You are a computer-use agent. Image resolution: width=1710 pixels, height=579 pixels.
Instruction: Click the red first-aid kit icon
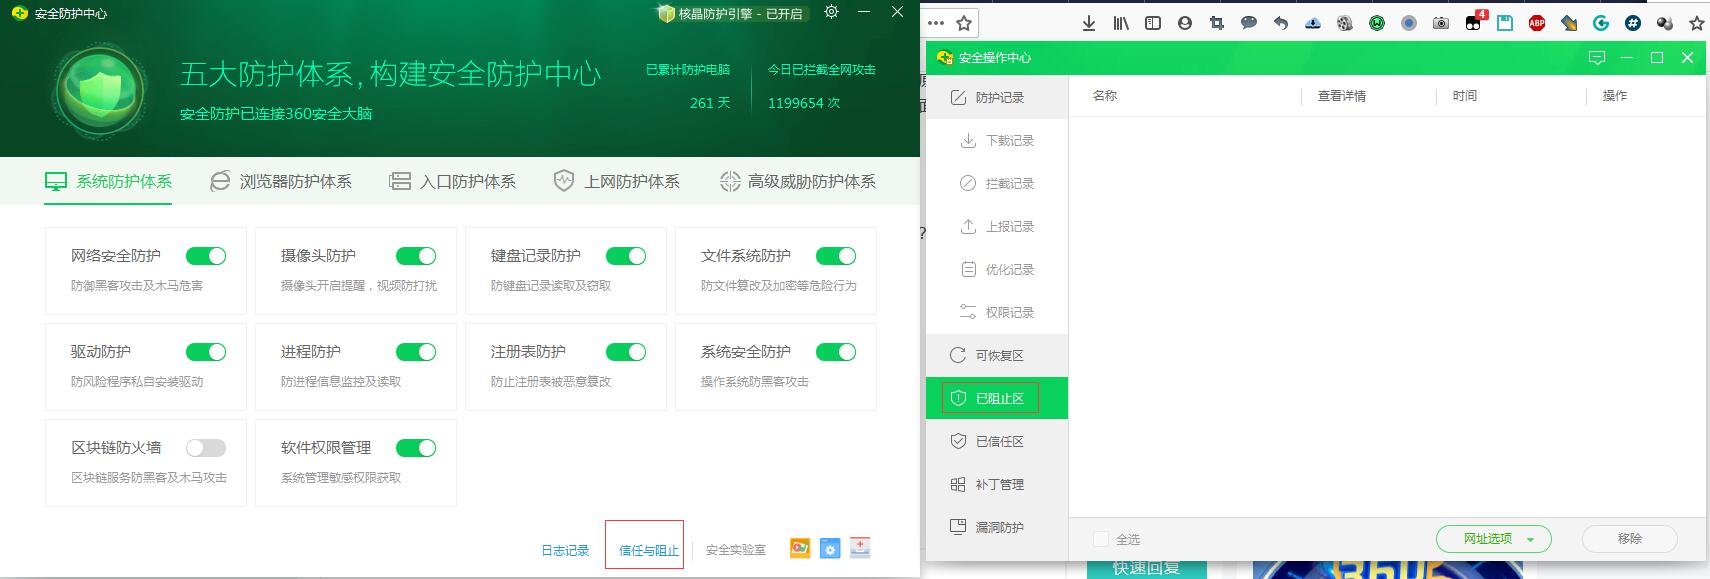point(860,548)
